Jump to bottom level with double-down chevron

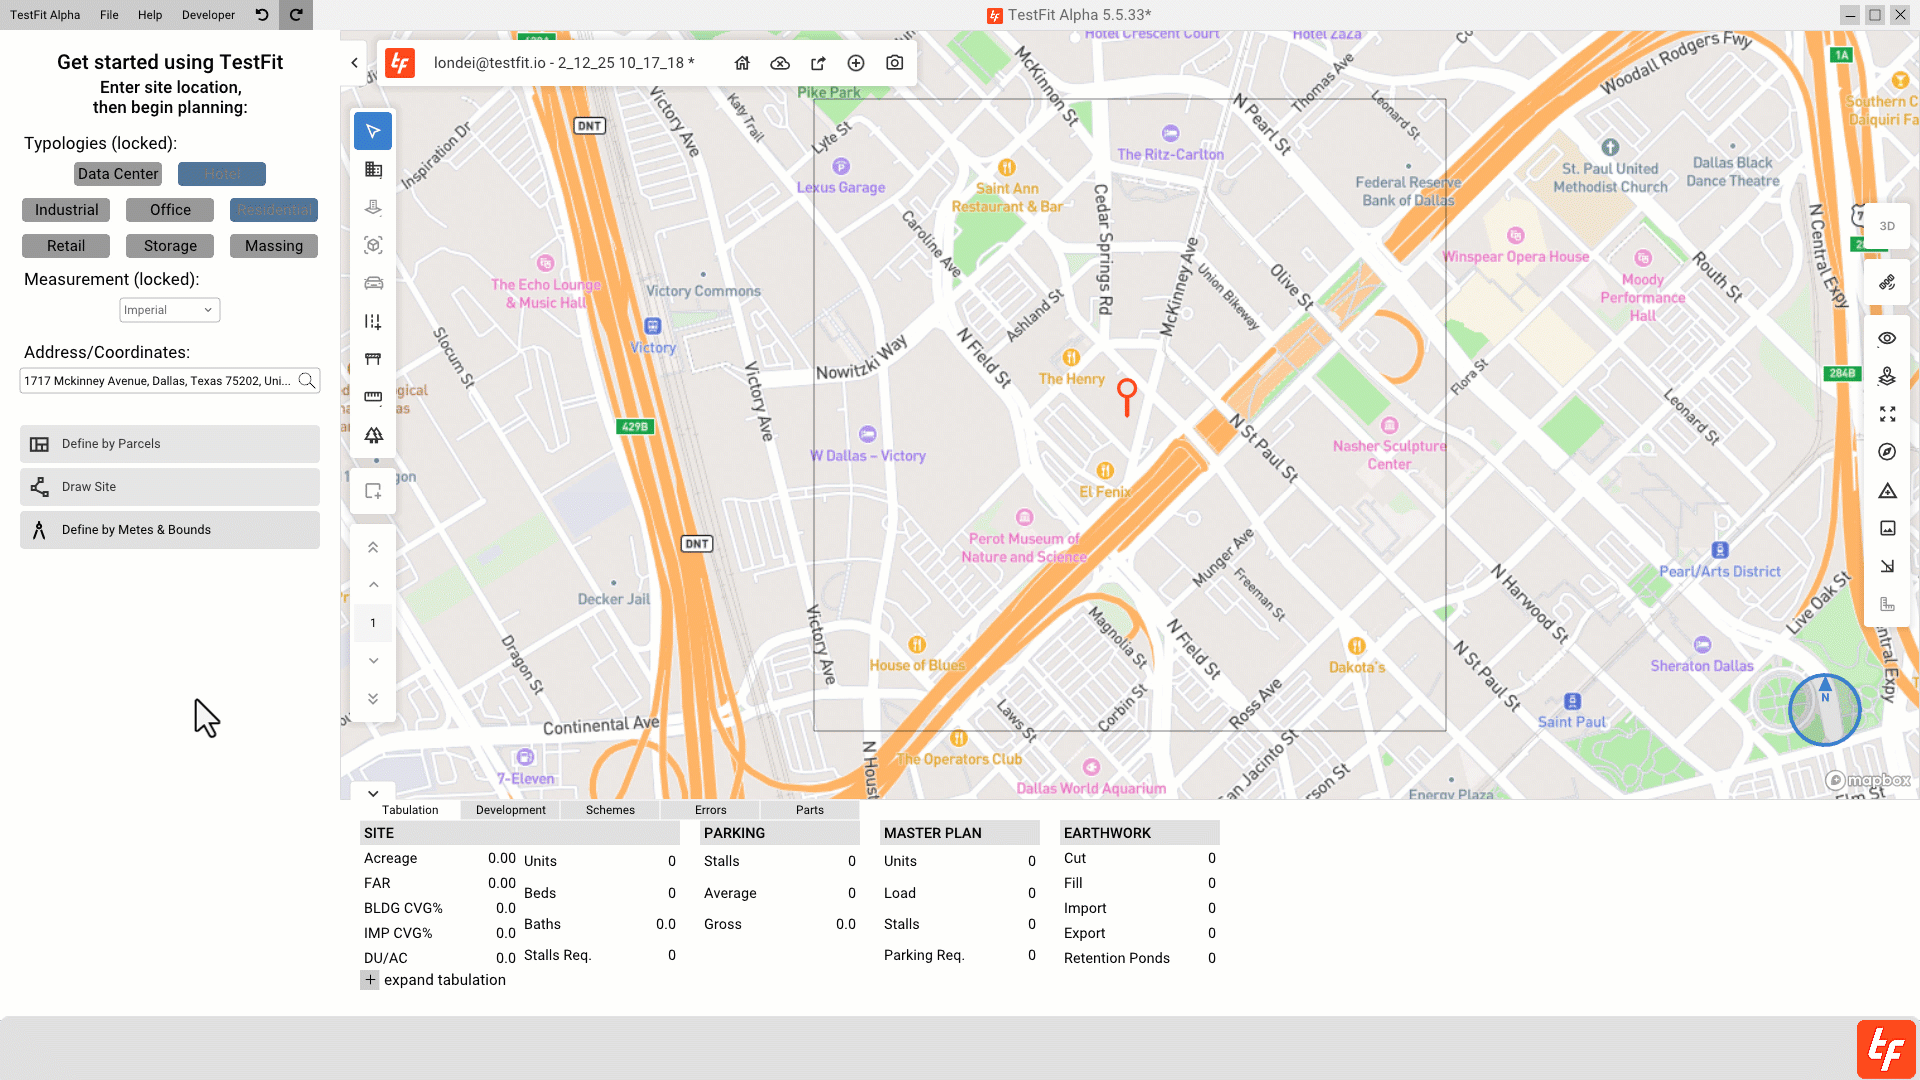coord(373,699)
